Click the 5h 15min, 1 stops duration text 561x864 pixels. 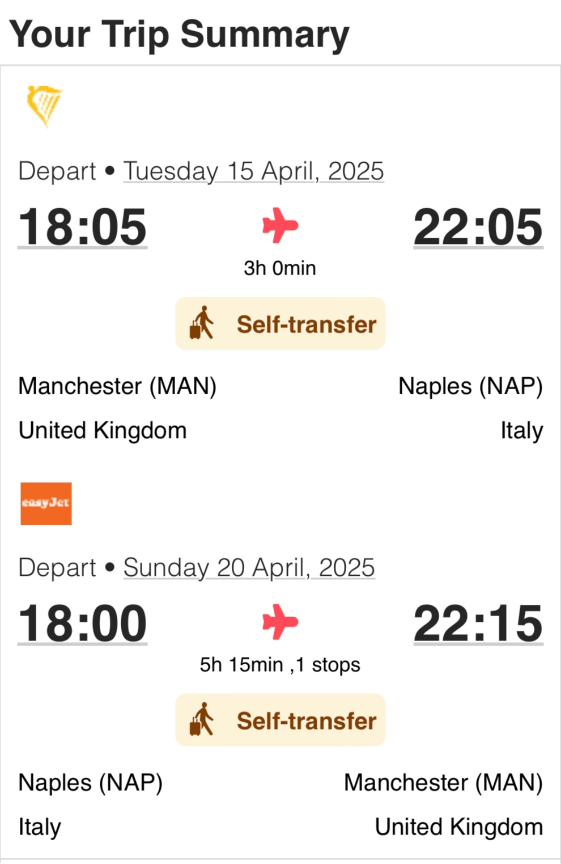(280, 665)
